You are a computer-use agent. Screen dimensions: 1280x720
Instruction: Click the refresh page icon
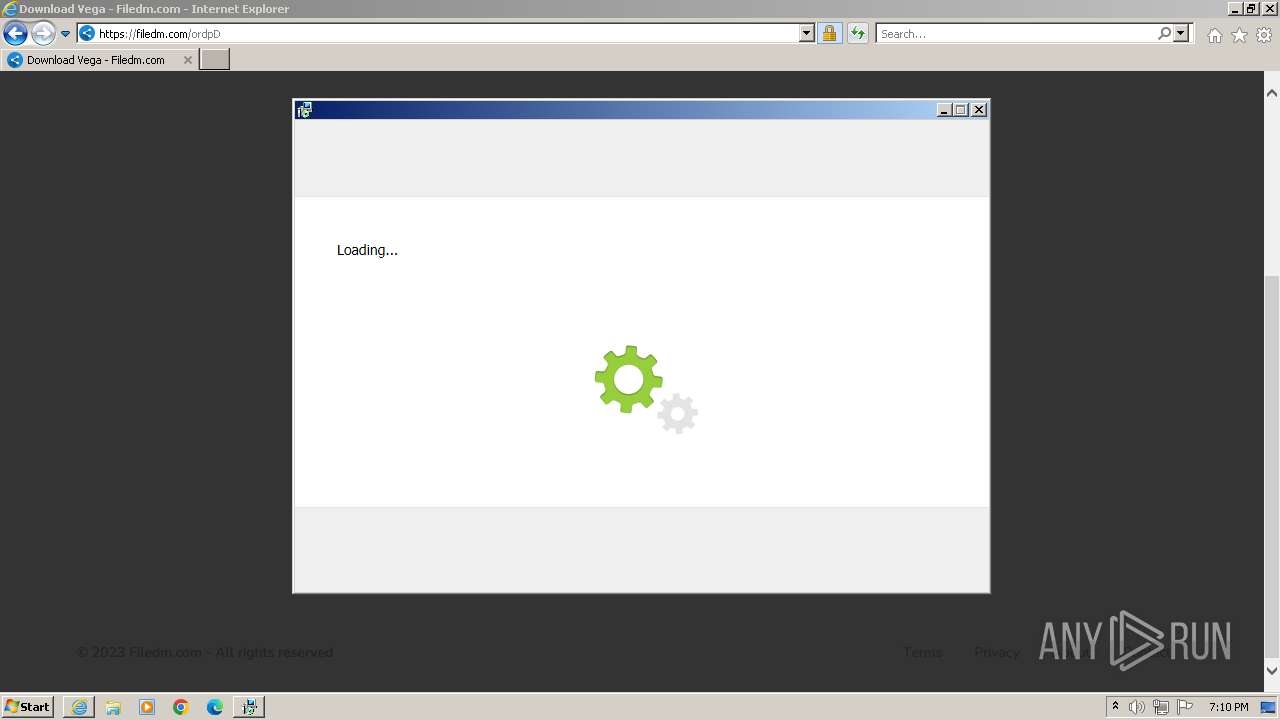tap(858, 34)
